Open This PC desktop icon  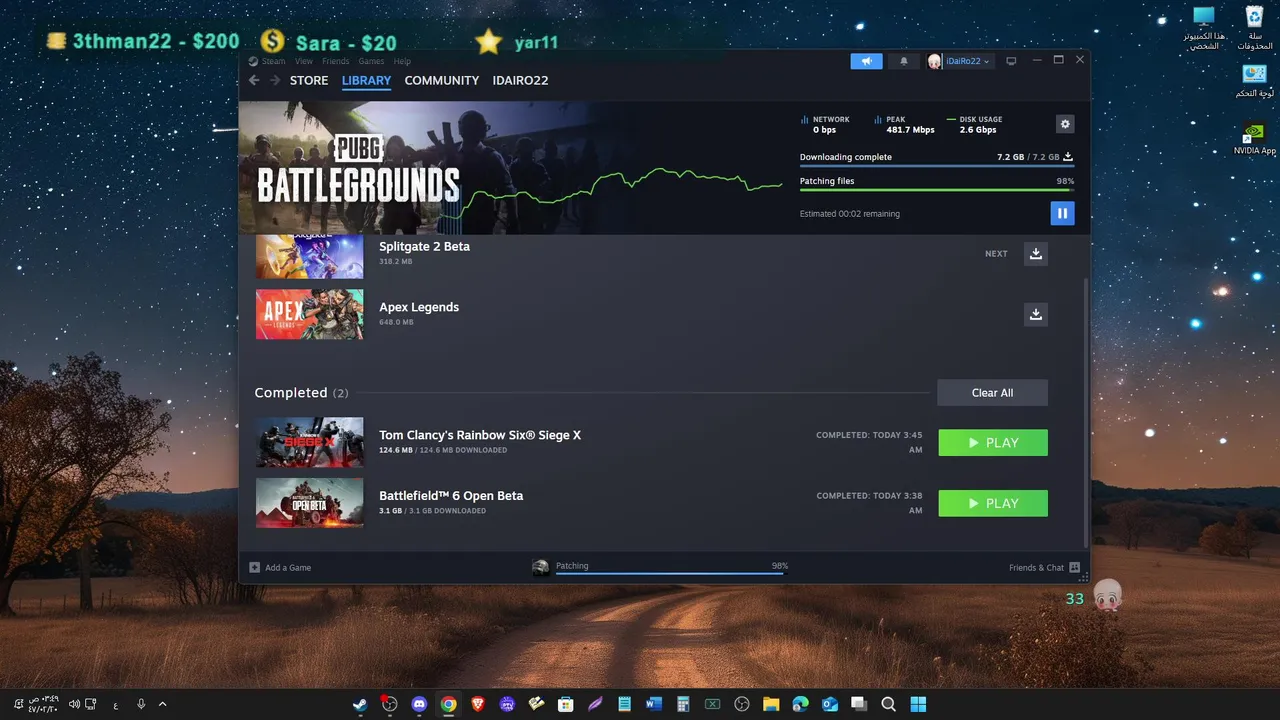1204,28
